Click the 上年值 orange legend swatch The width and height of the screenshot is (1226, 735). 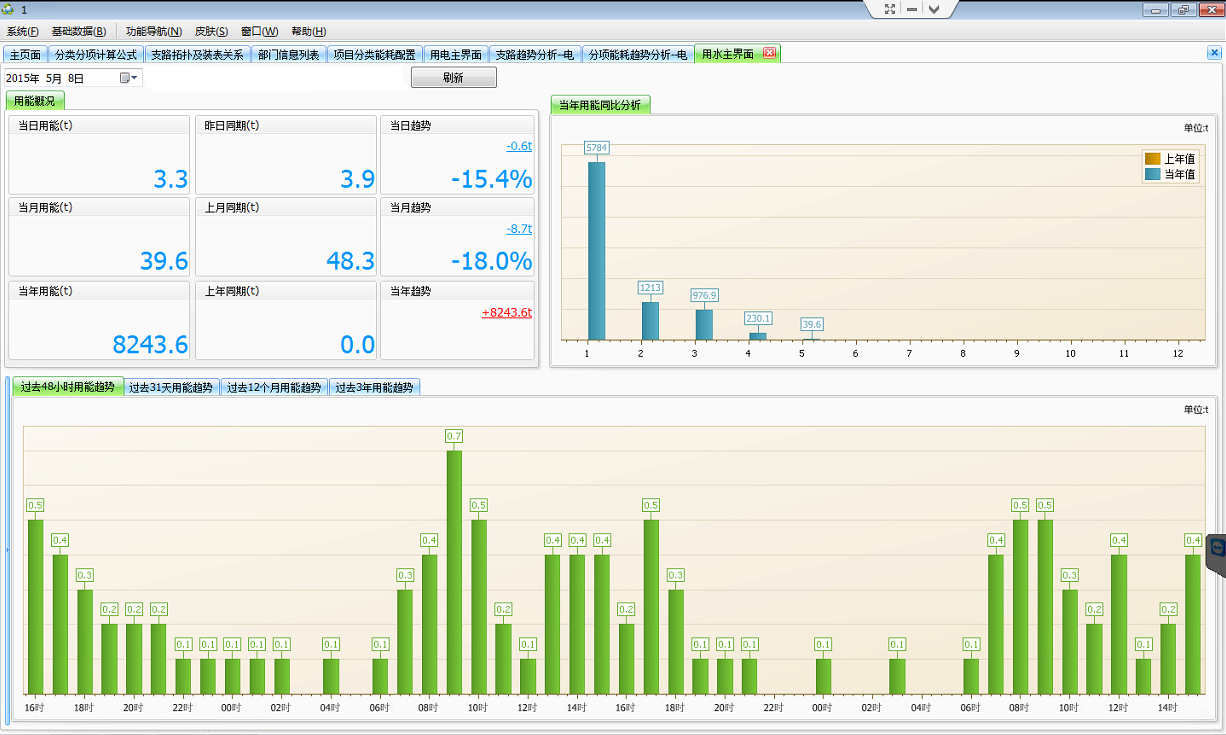click(x=1152, y=159)
